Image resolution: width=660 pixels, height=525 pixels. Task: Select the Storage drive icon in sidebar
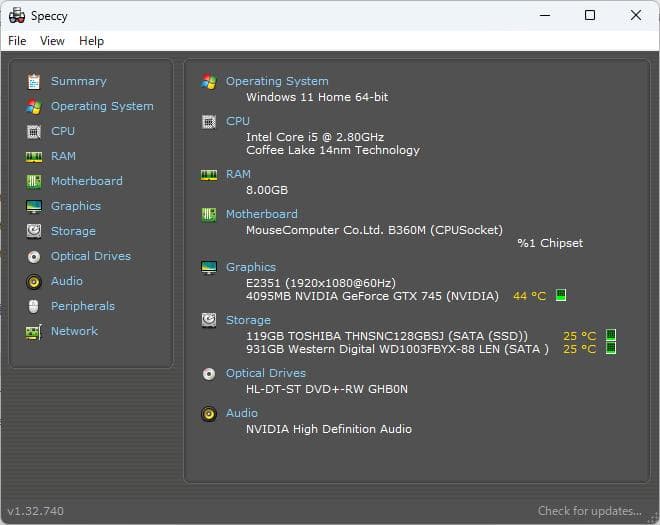tap(34, 231)
